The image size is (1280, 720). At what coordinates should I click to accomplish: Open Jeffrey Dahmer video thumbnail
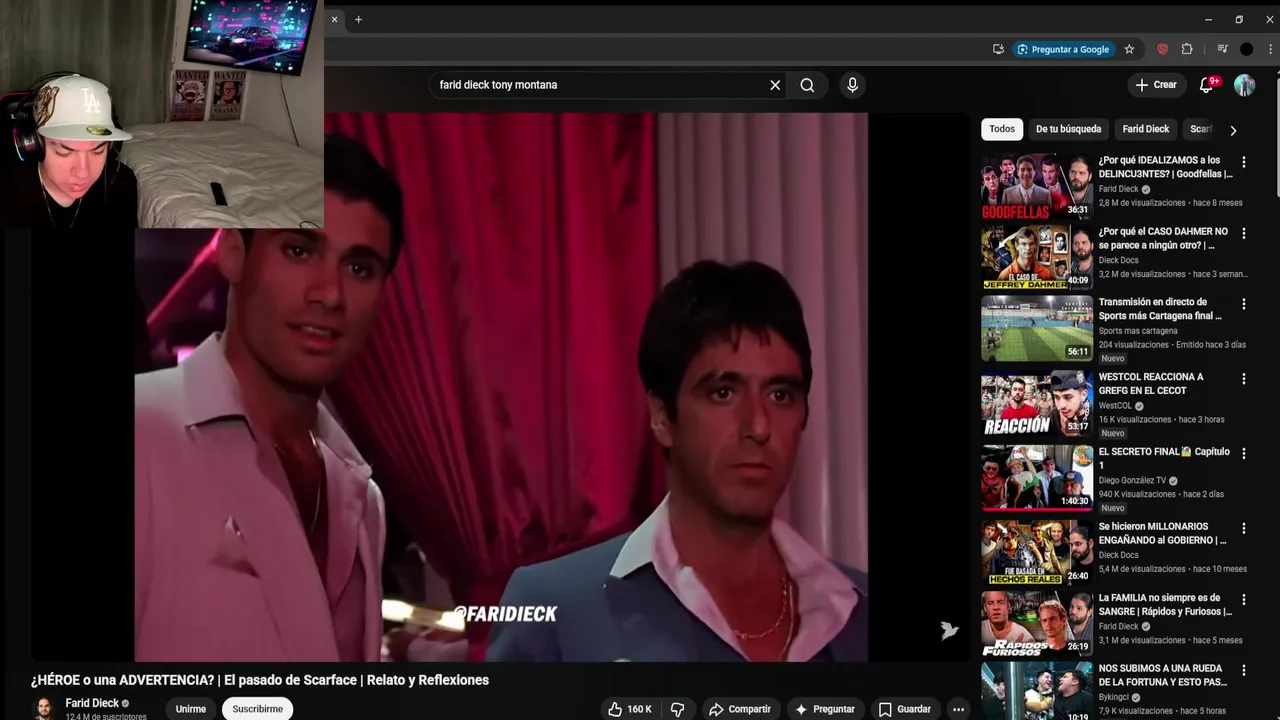tap(1037, 257)
